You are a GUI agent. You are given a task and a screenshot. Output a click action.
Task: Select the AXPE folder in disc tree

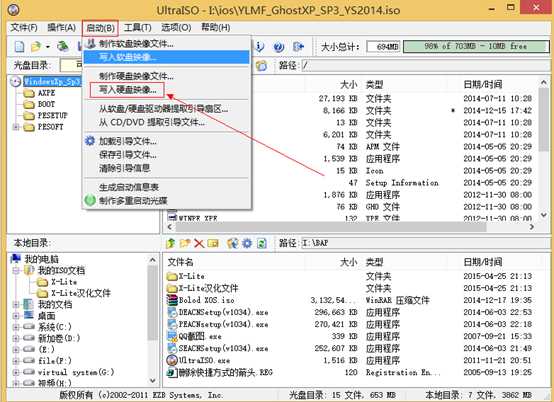(x=46, y=93)
